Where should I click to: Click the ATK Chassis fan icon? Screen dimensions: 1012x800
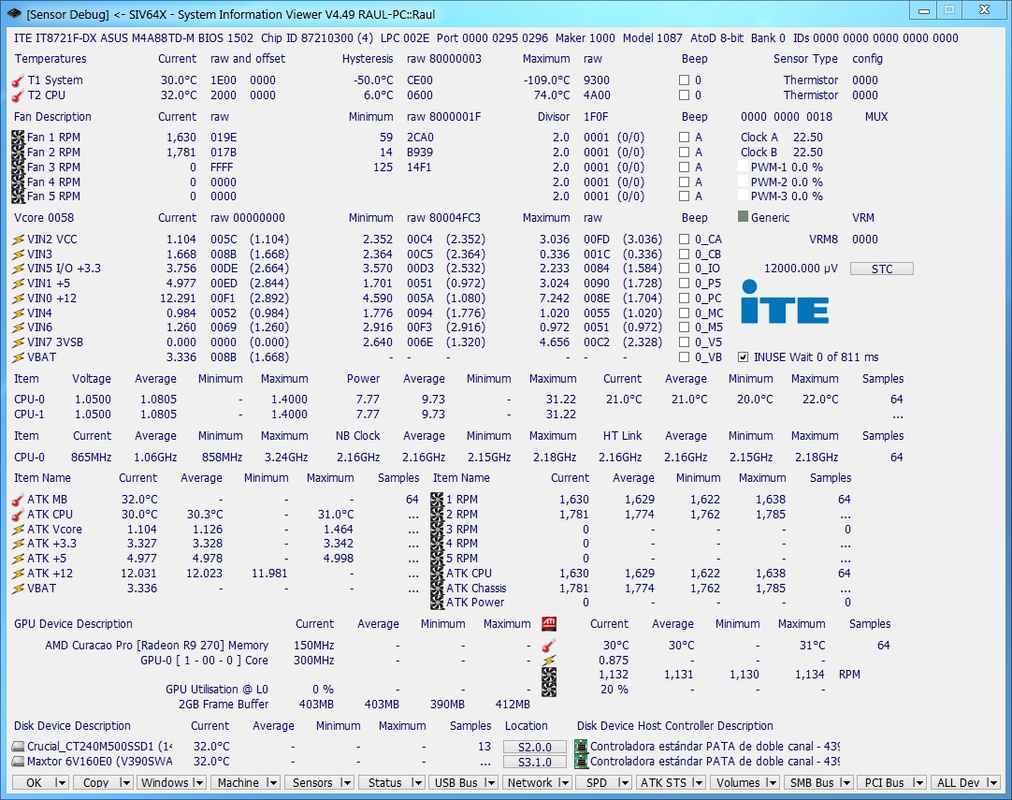click(437, 588)
